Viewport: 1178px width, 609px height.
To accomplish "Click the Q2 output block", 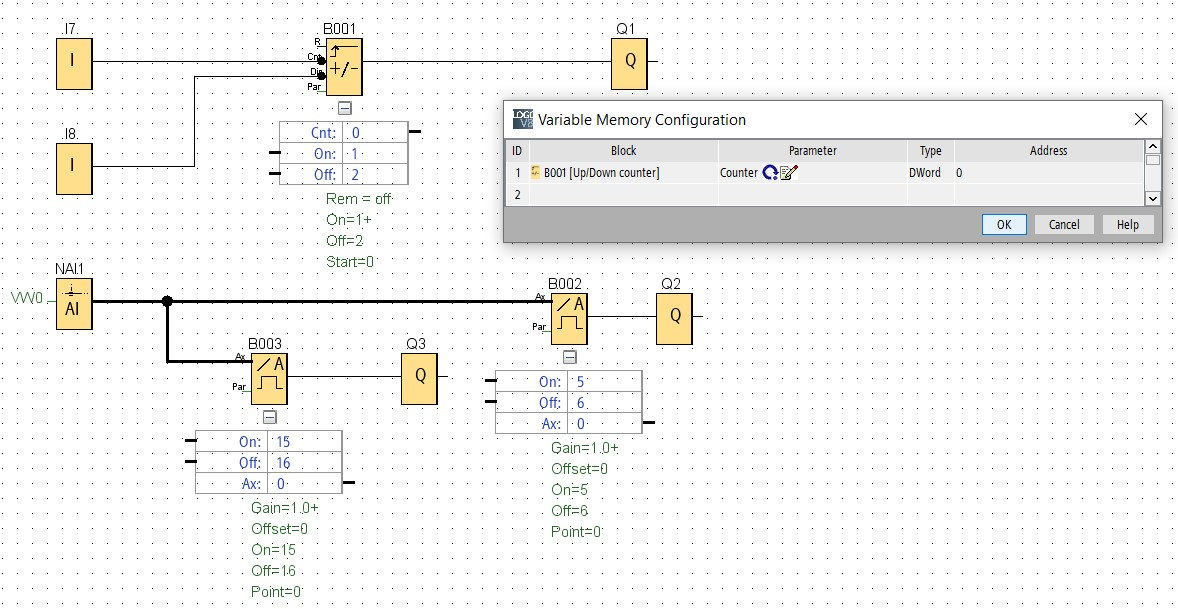I will (x=675, y=318).
